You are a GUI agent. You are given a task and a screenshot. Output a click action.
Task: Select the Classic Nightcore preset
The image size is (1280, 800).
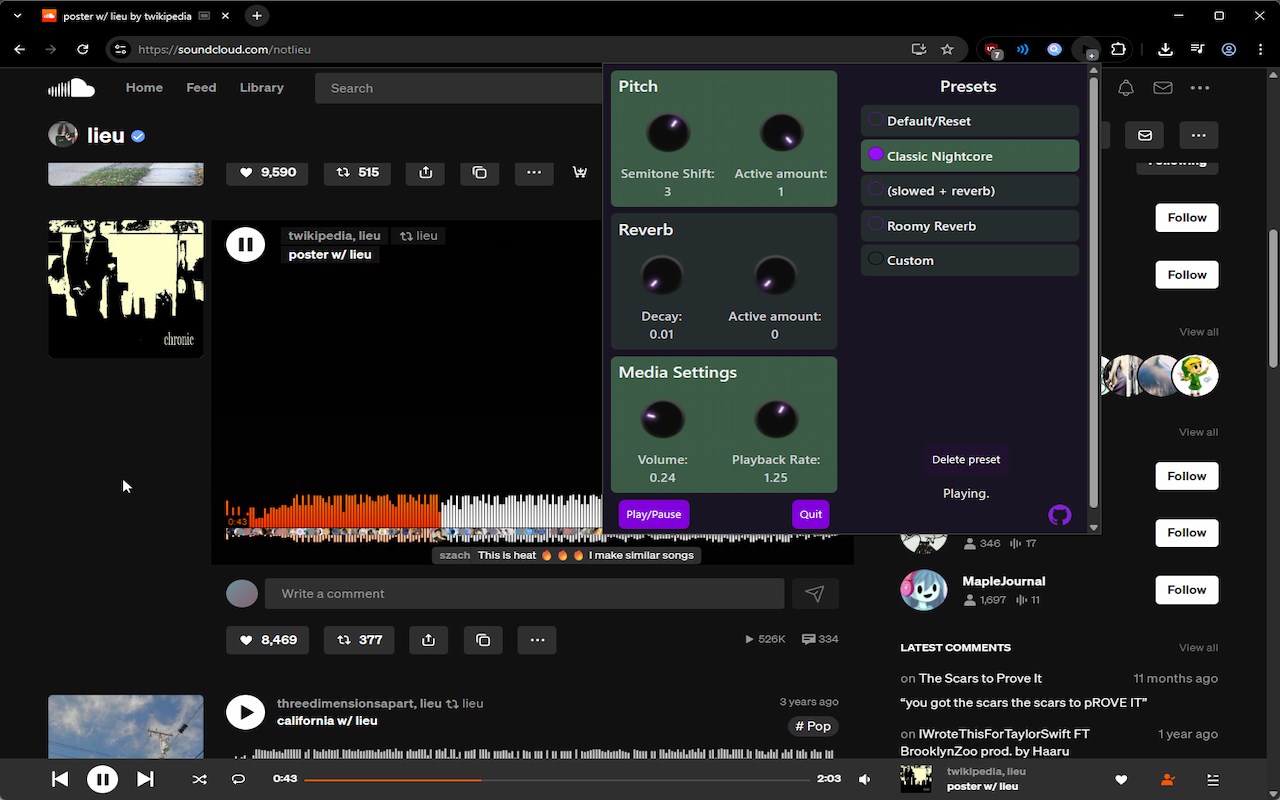click(970, 156)
